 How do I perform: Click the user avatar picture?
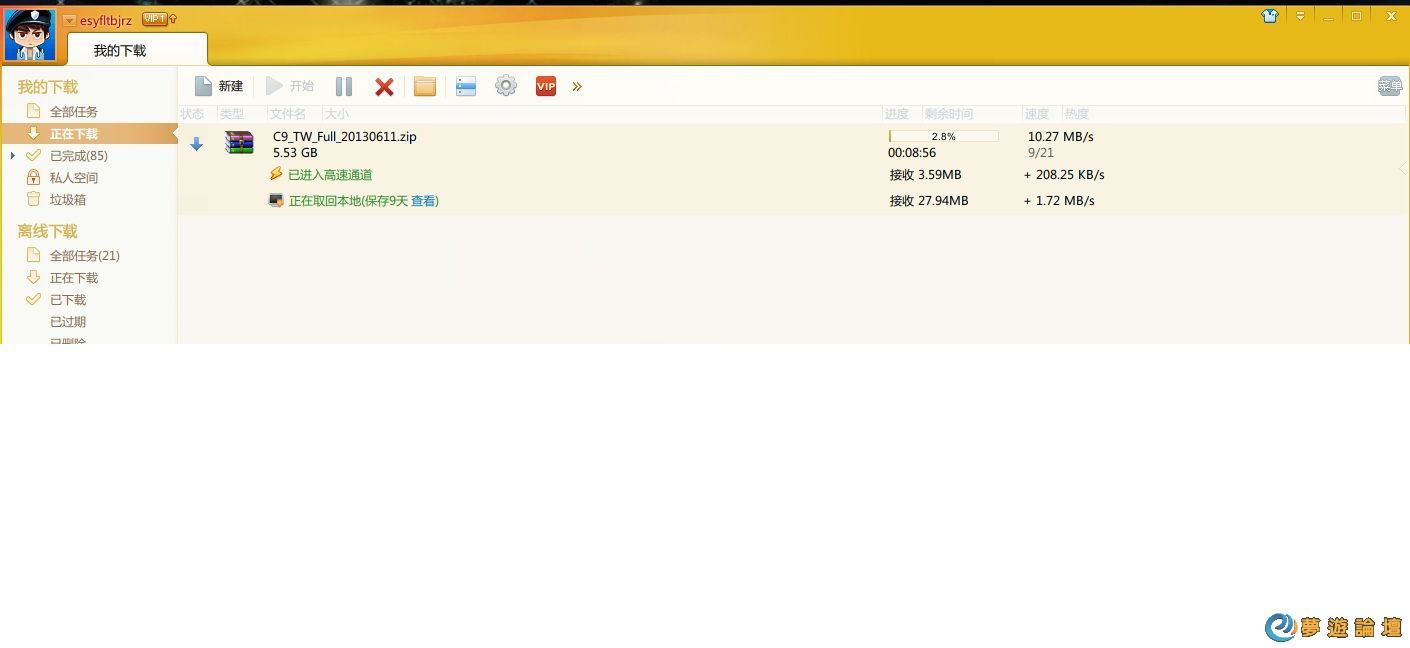point(30,35)
